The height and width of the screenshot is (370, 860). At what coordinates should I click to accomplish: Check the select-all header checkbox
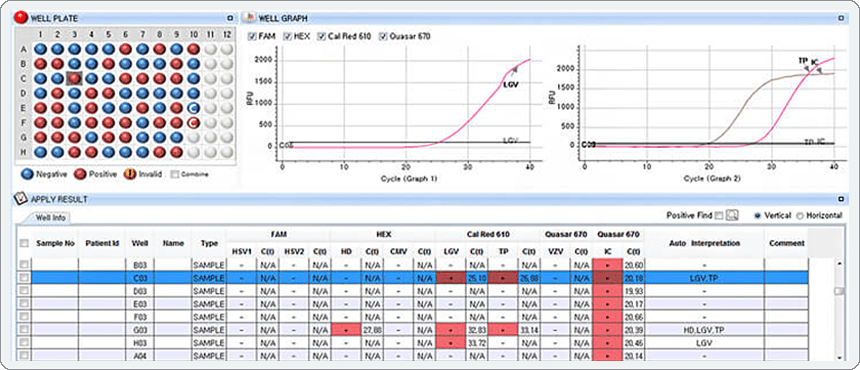[24, 243]
